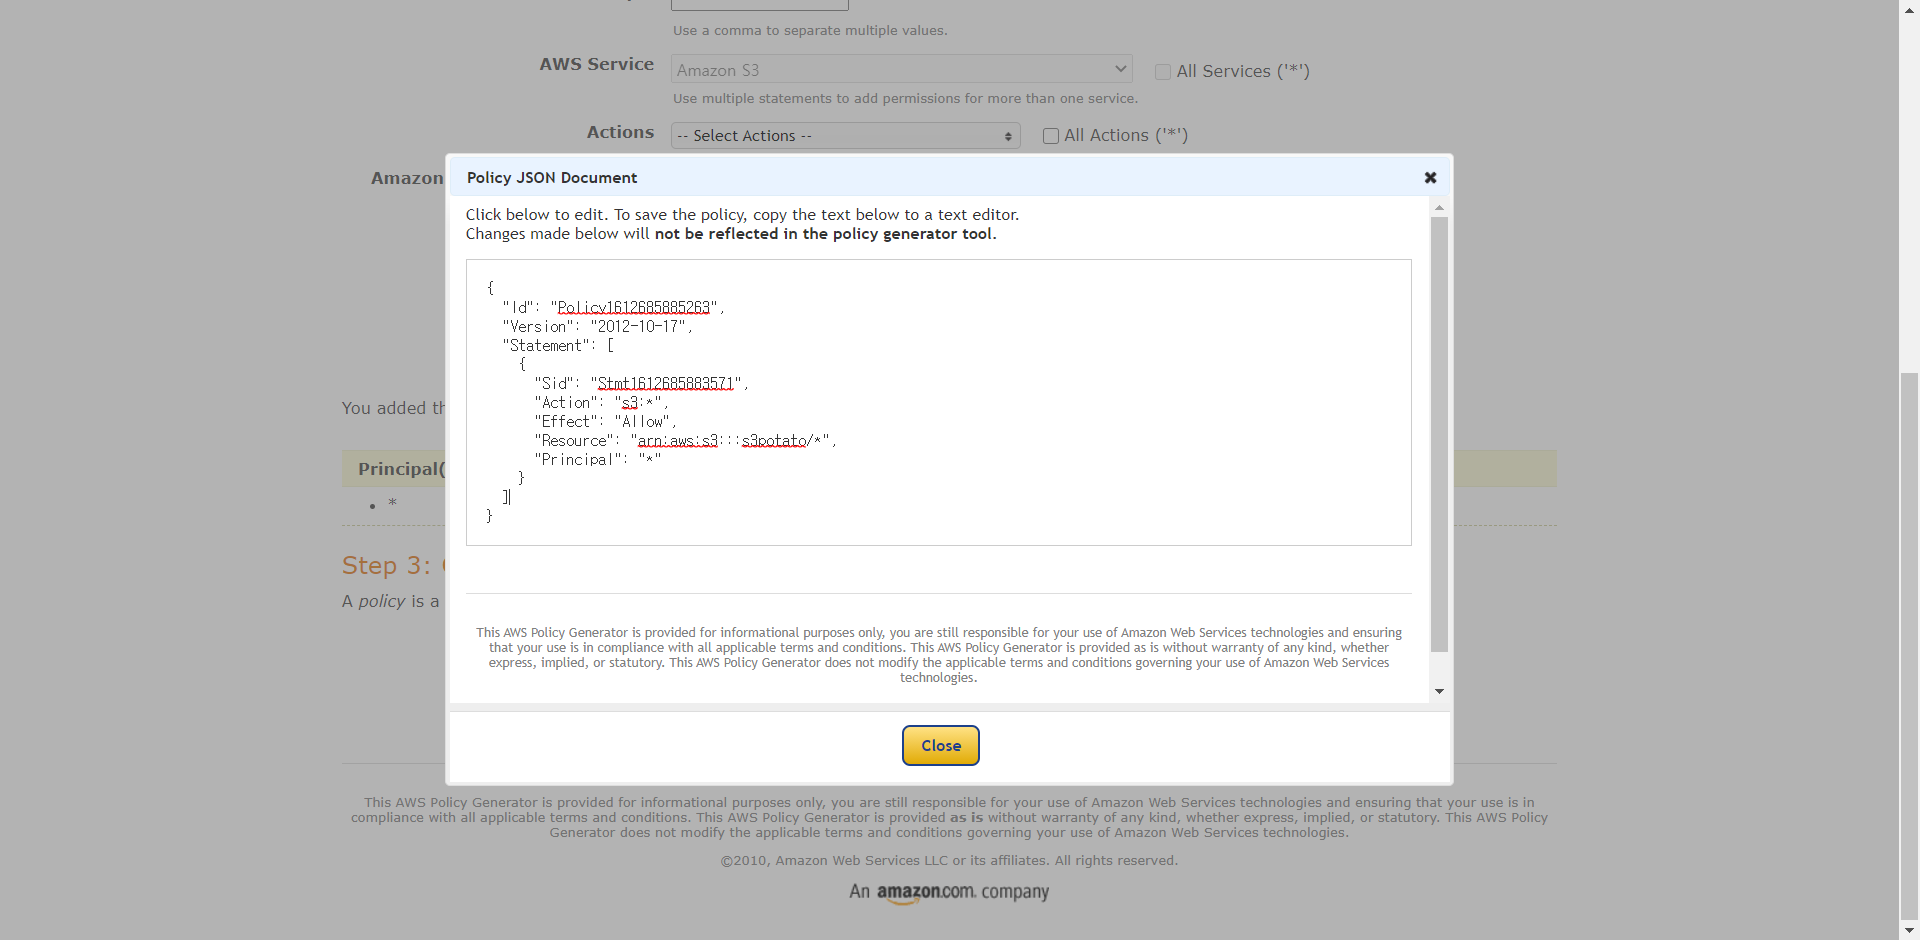Click the "Version": "2012-10-17" line

pyautogui.click(x=597, y=326)
